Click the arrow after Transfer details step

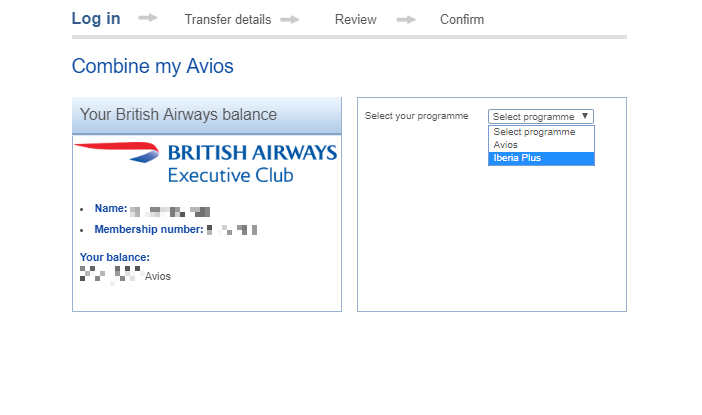[x=290, y=19]
